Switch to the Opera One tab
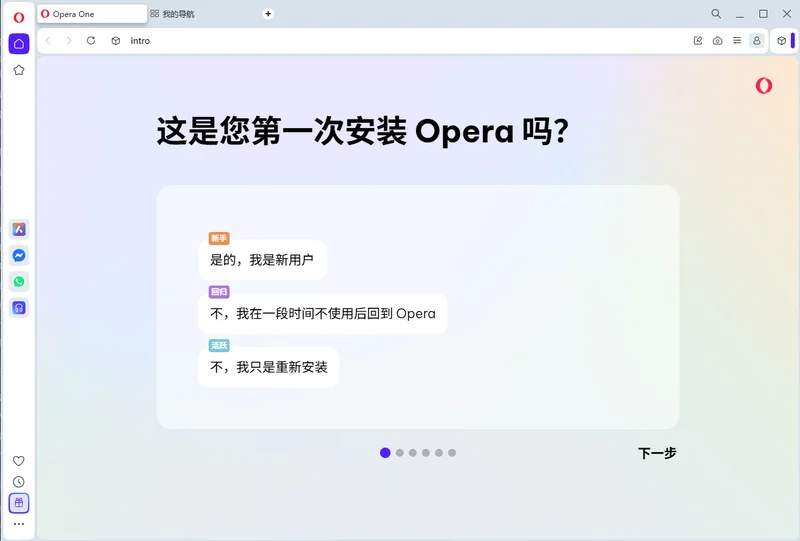Viewport: 800px width, 541px height. point(92,14)
